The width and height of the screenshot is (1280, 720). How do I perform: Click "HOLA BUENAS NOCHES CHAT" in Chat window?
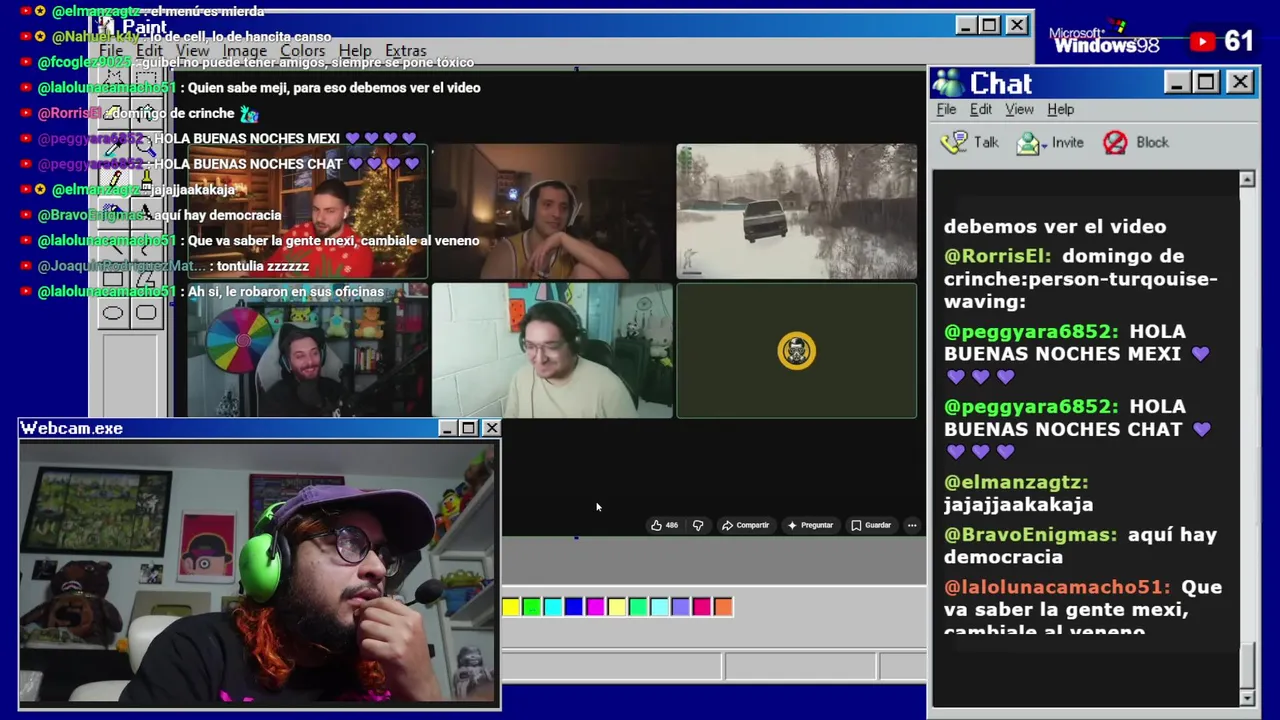(x=1064, y=418)
